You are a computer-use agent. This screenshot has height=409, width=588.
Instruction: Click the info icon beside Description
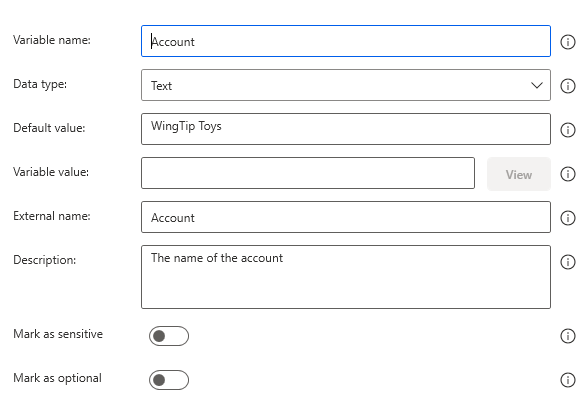click(568, 262)
